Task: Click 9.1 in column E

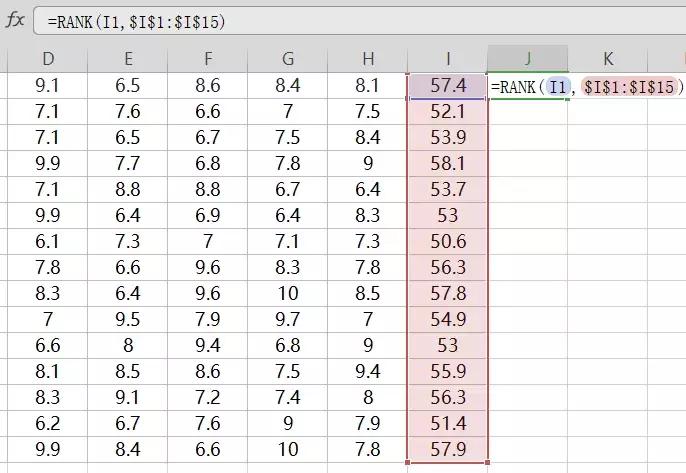Action: pyautogui.click(x=128, y=397)
